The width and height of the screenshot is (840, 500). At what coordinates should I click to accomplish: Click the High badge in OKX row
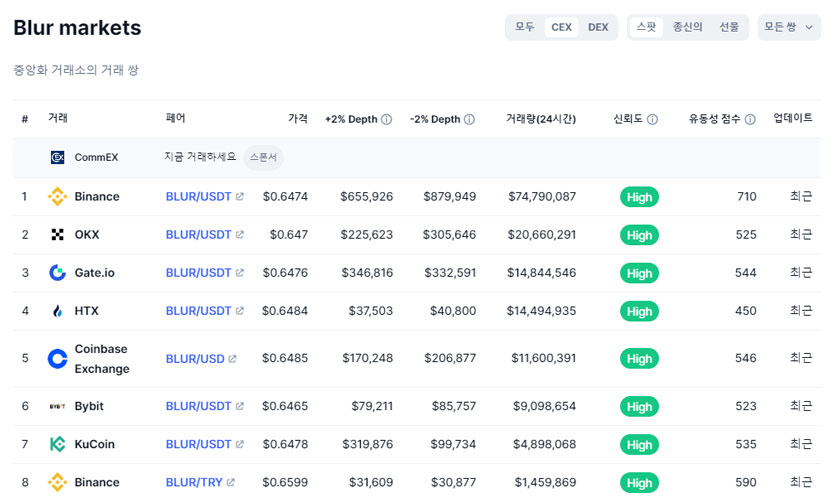(639, 235)
